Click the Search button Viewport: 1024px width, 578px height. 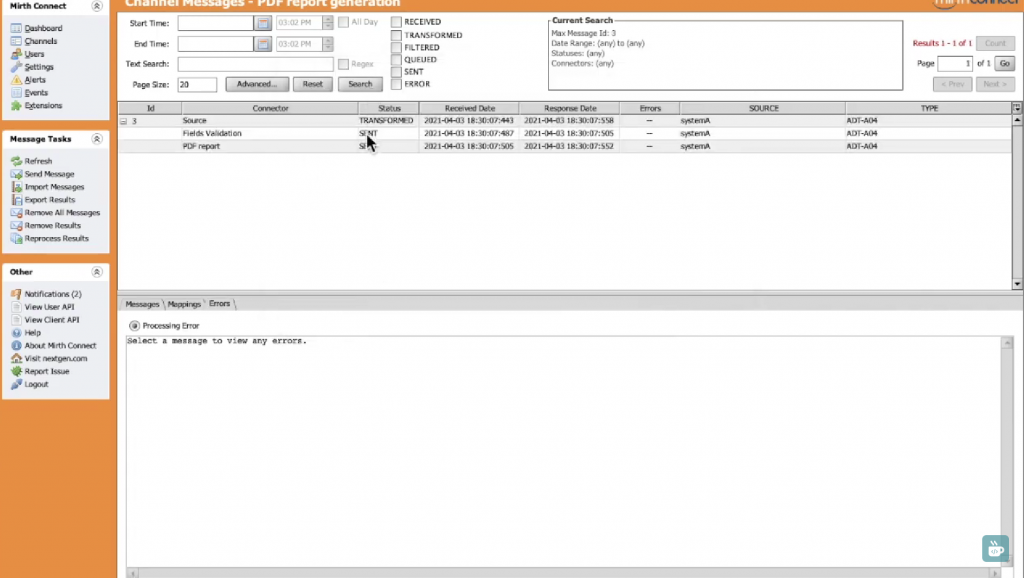[360, 84]
